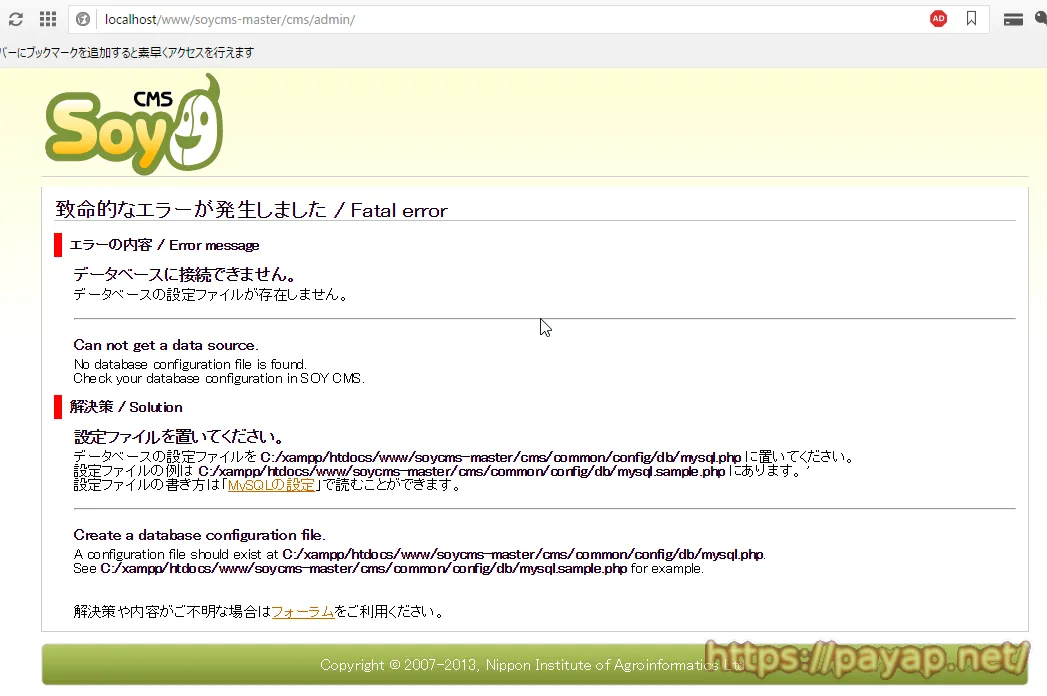Click the site info globe icon
The width and height of the screenshot is (1047, 696).
(x=83, y=19)
